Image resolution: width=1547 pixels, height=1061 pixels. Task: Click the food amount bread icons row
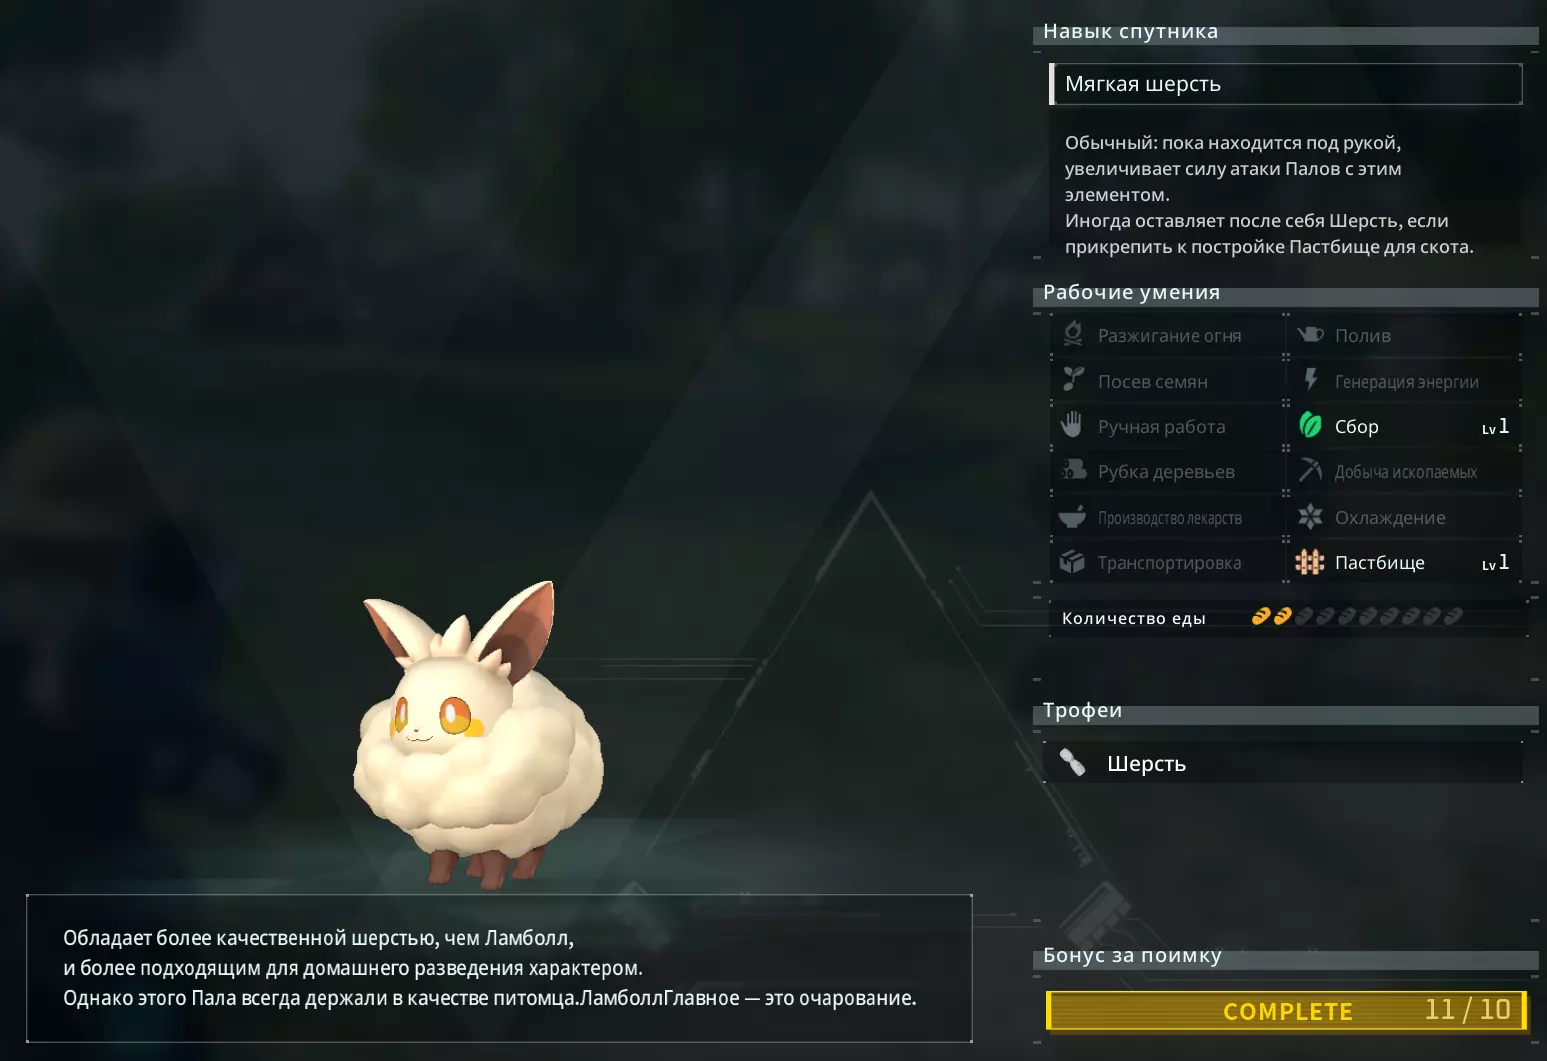pos(1357,616)
